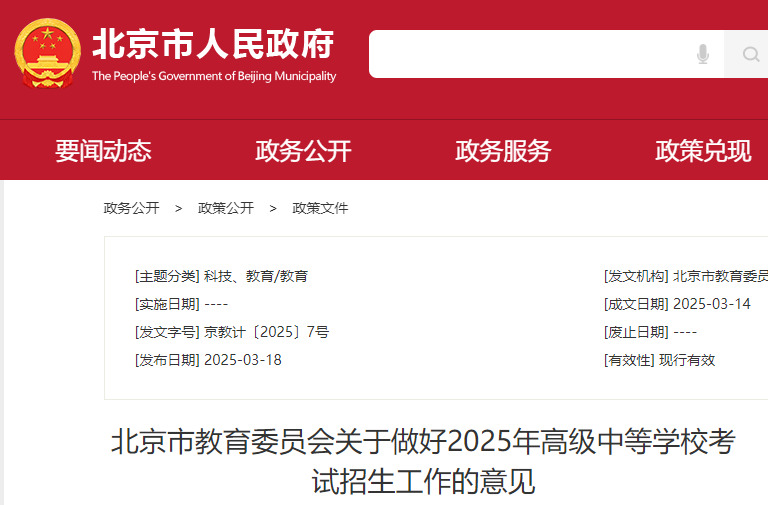768x505 pixels.
Task: Click the national emblem logo
Action: point(47,54)
